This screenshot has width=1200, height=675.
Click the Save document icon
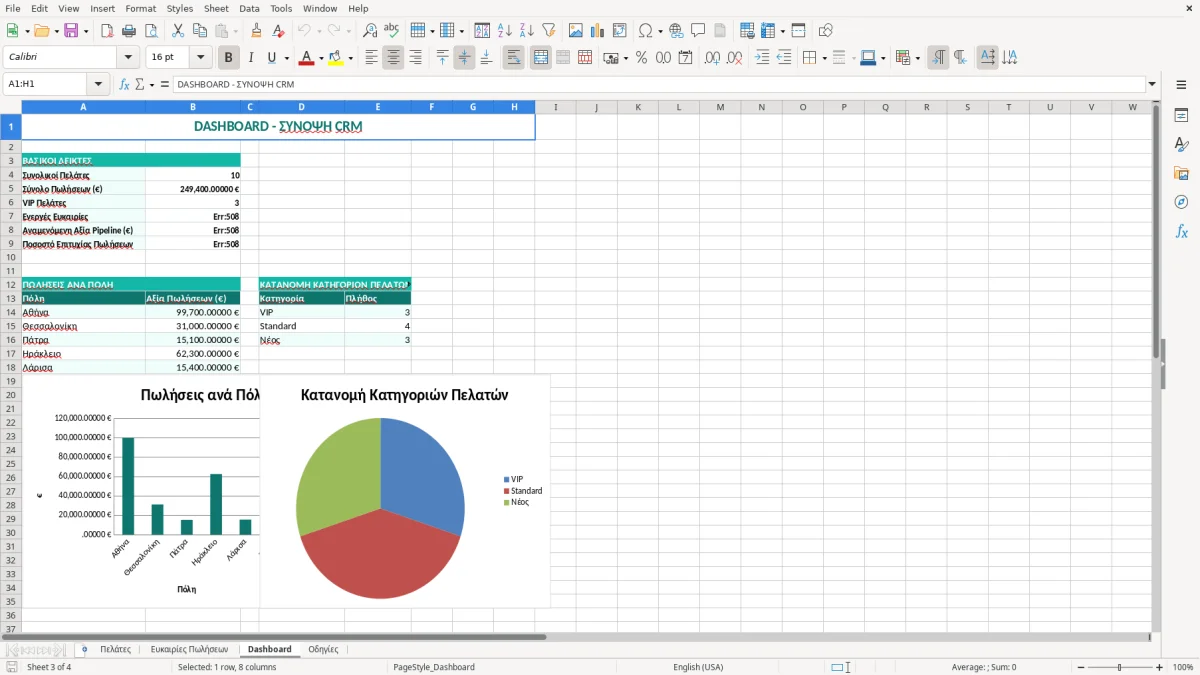point(71,31)
